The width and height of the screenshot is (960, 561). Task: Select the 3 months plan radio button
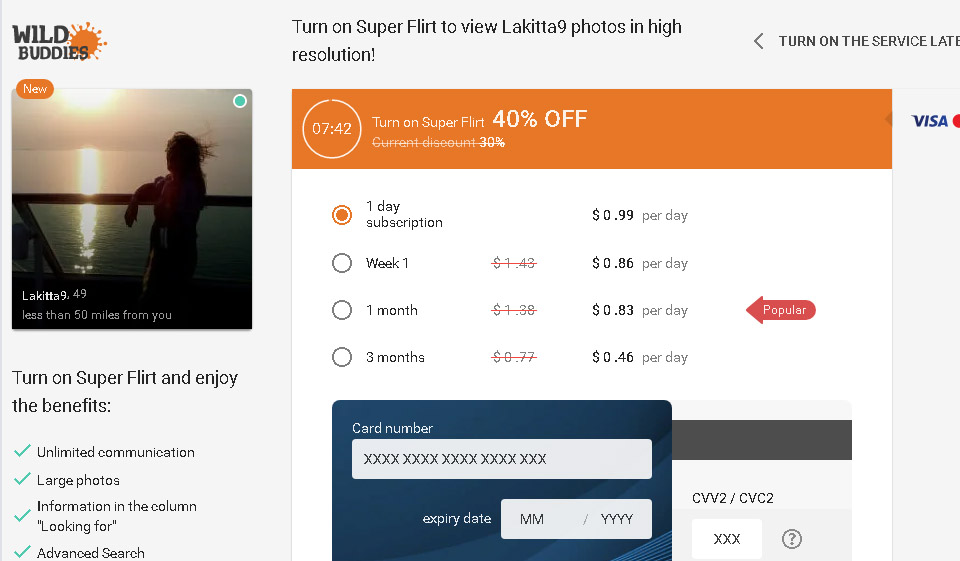(x=342, y=357)
